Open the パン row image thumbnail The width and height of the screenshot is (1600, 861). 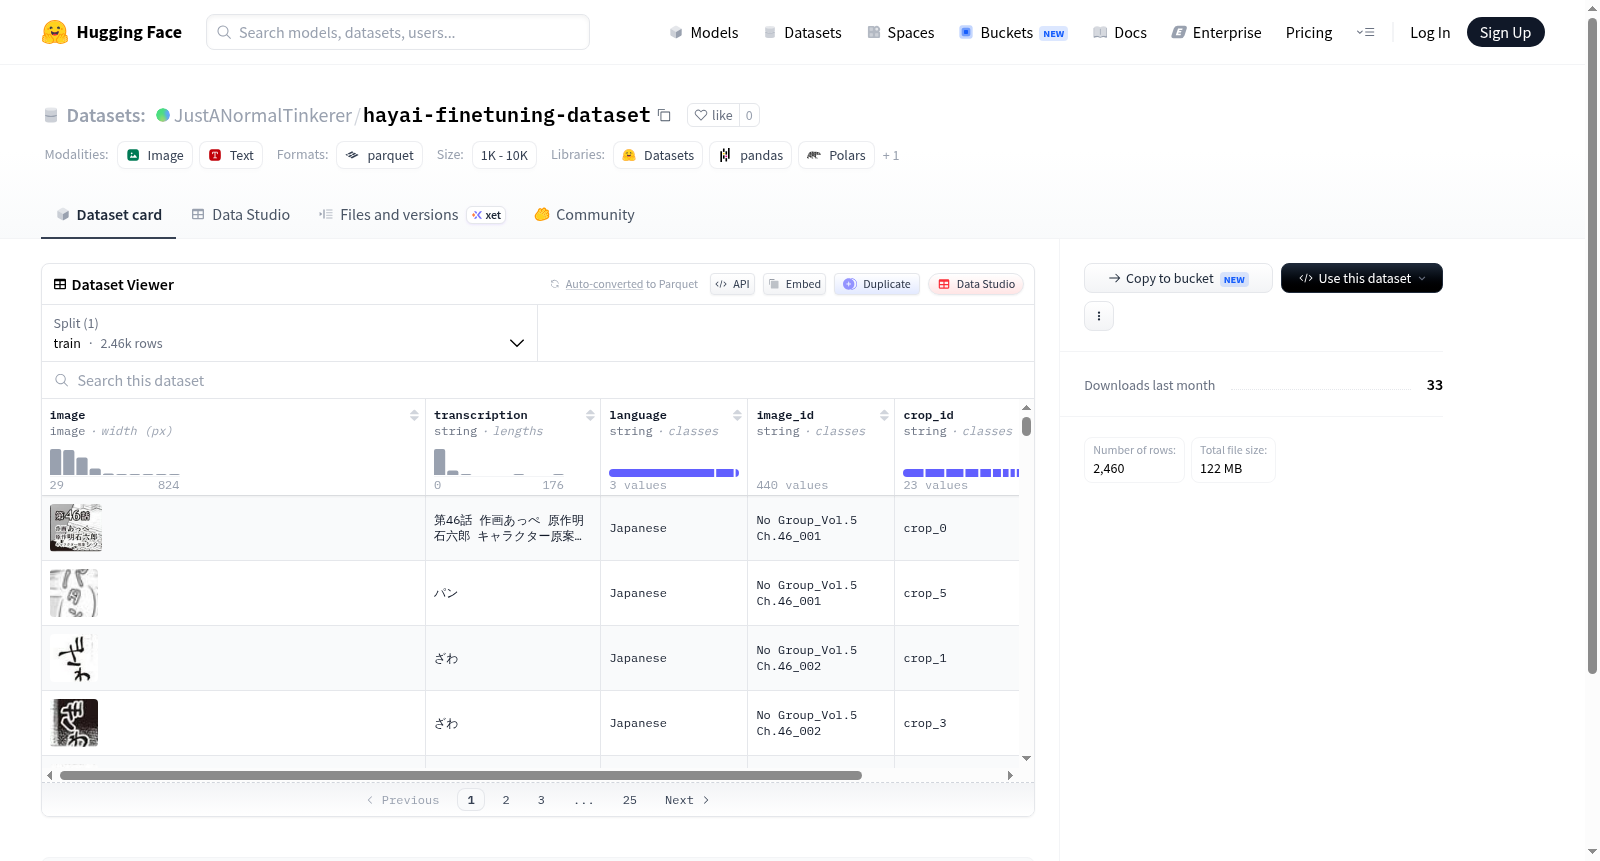coord(74,593)
